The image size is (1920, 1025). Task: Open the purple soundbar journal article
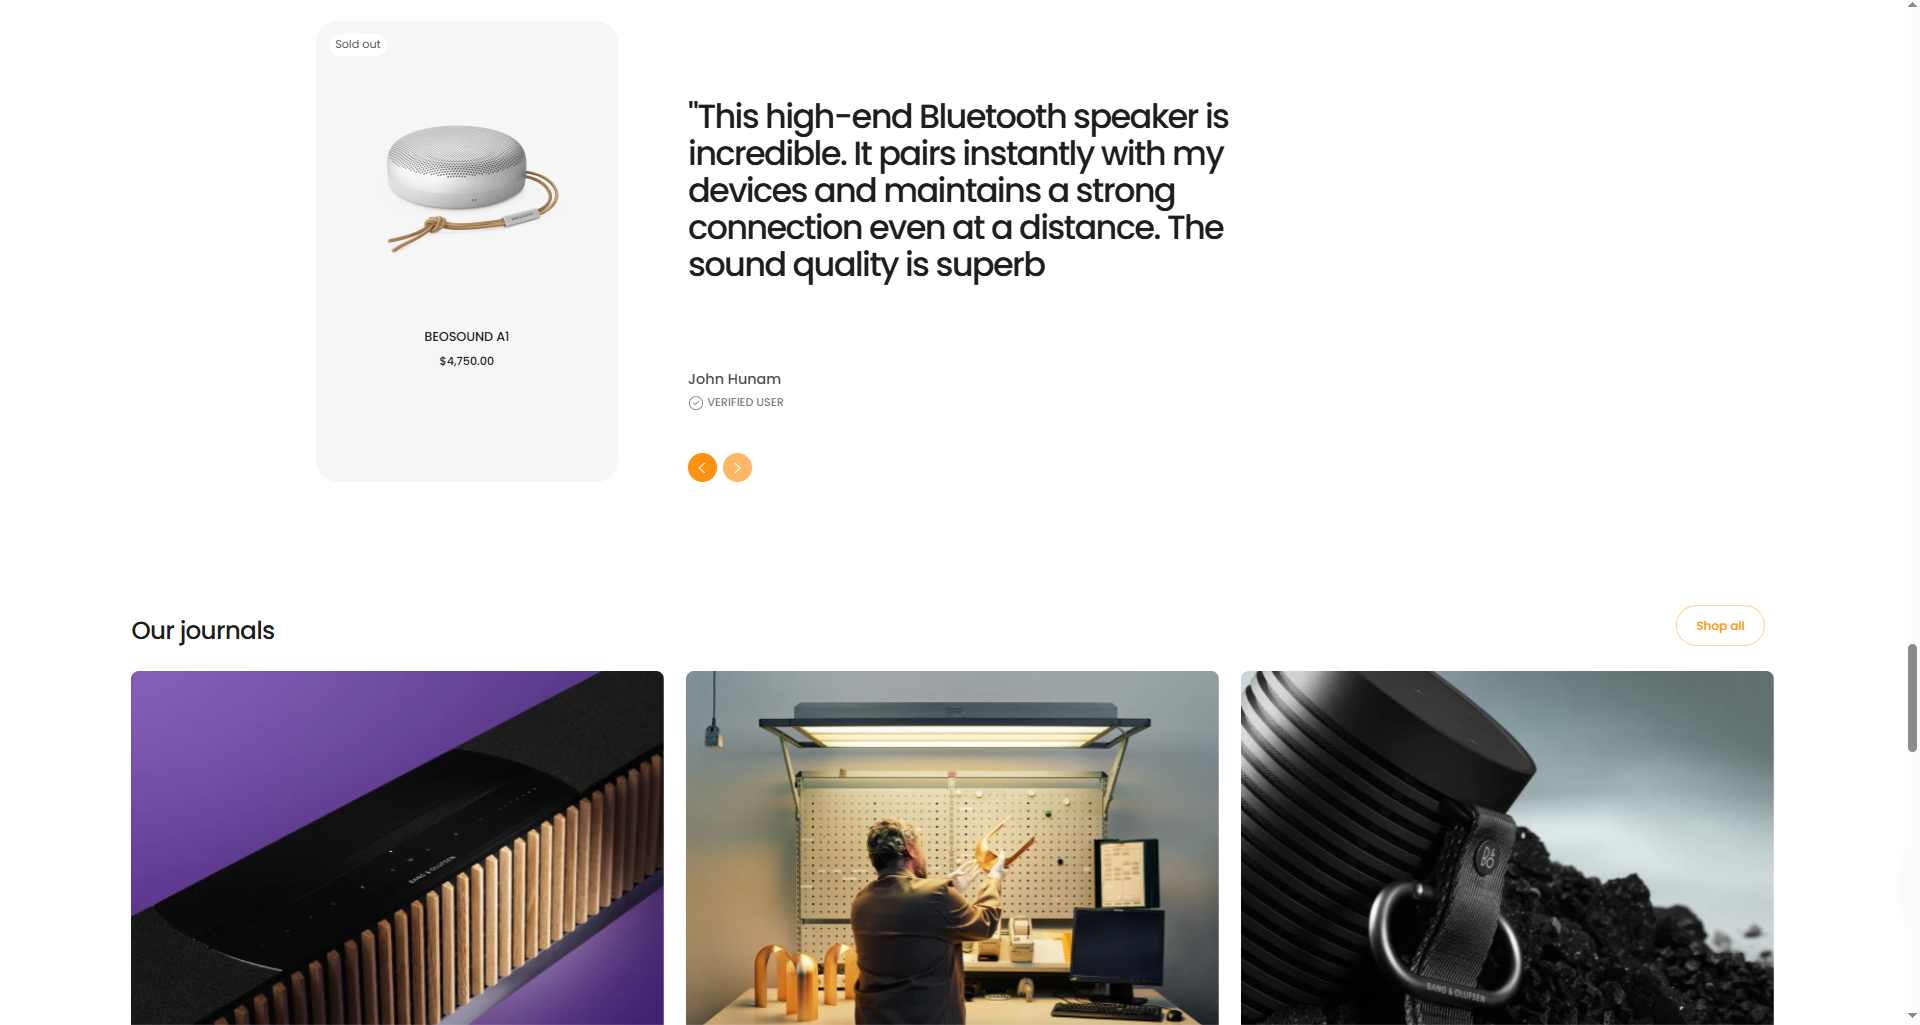click(x=397, y=848)
